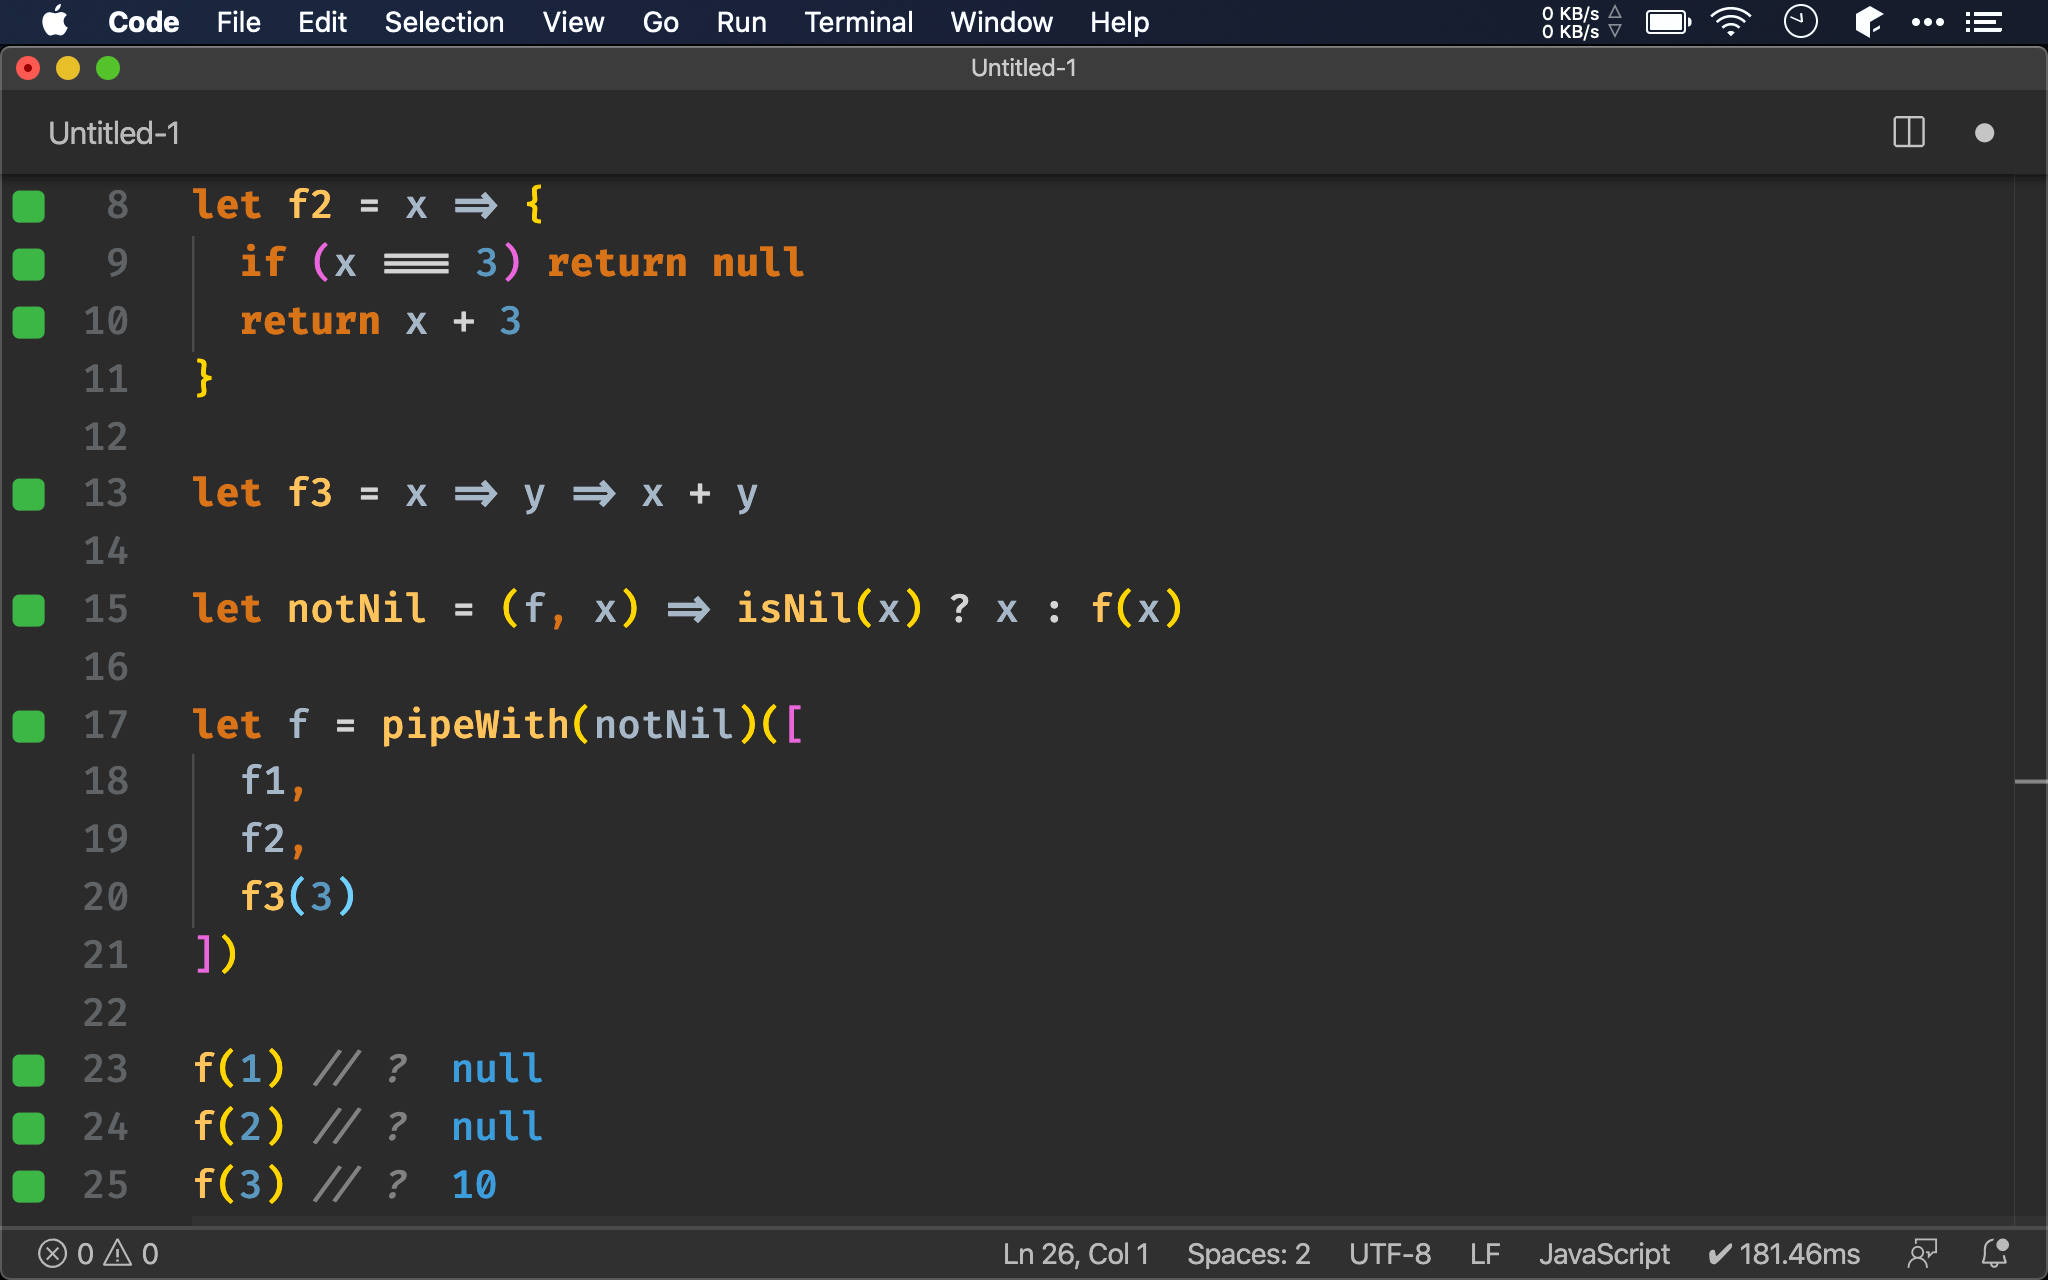Change file encoding via 'UTF-8'
Screen dimensions: 2048x1280
point(1390,1254)
